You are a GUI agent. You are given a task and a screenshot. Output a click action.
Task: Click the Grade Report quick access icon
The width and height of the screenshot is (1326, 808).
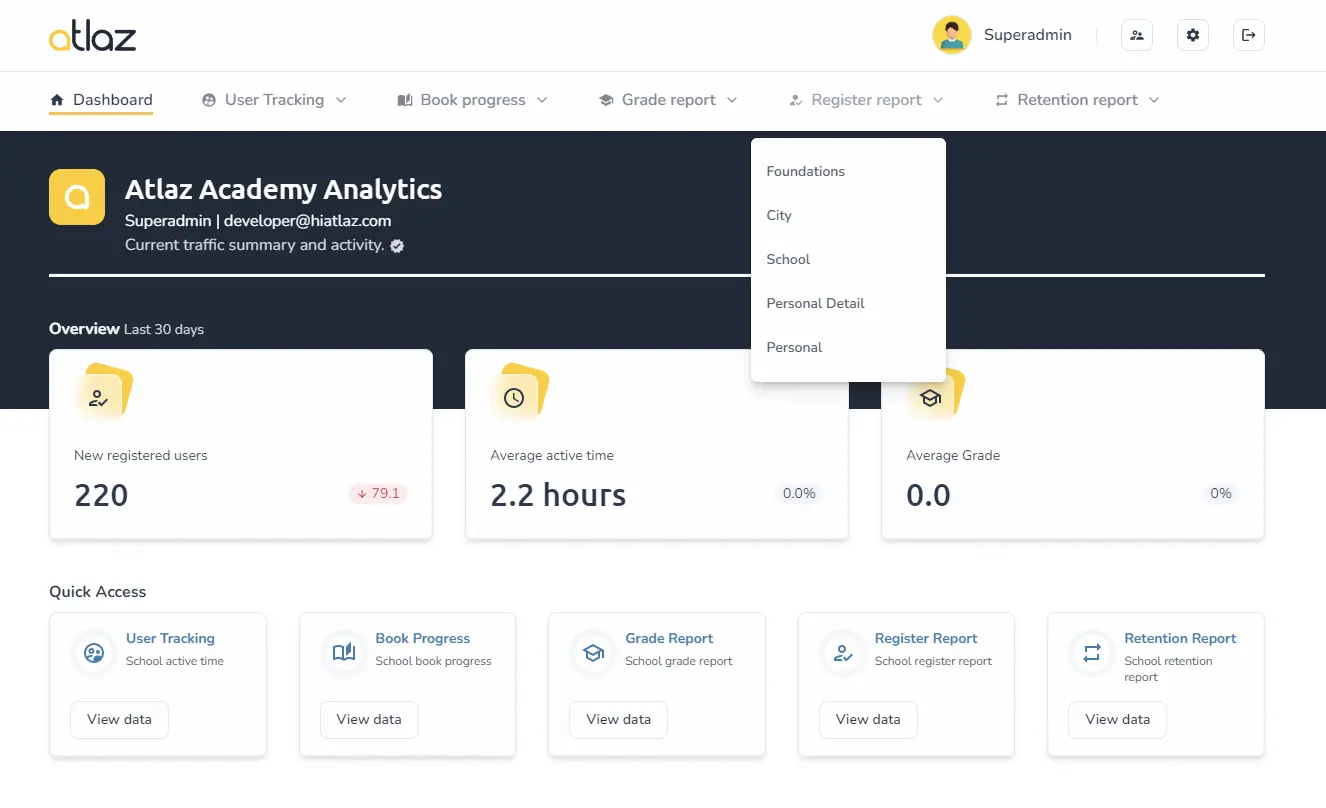click(593, 653)
